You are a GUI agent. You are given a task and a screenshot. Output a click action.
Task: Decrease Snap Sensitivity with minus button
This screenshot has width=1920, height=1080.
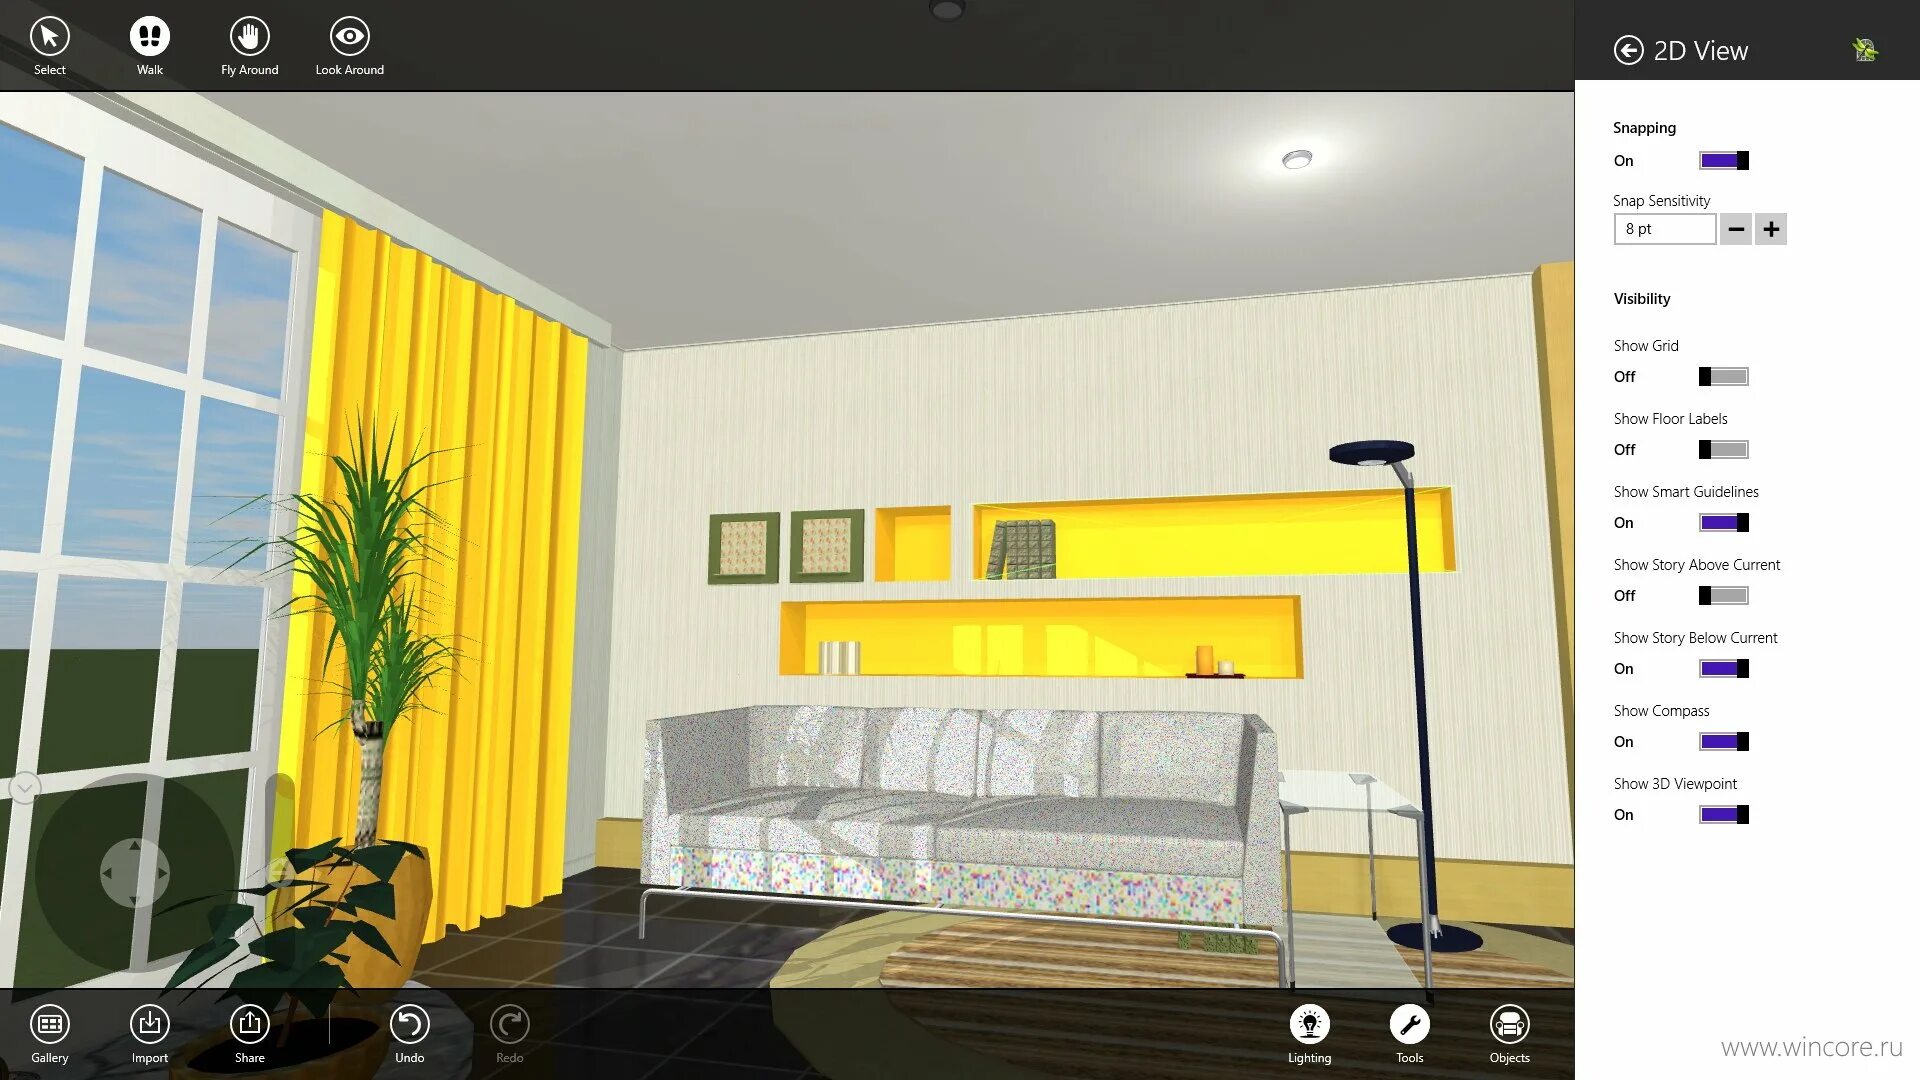[1738, 228]
